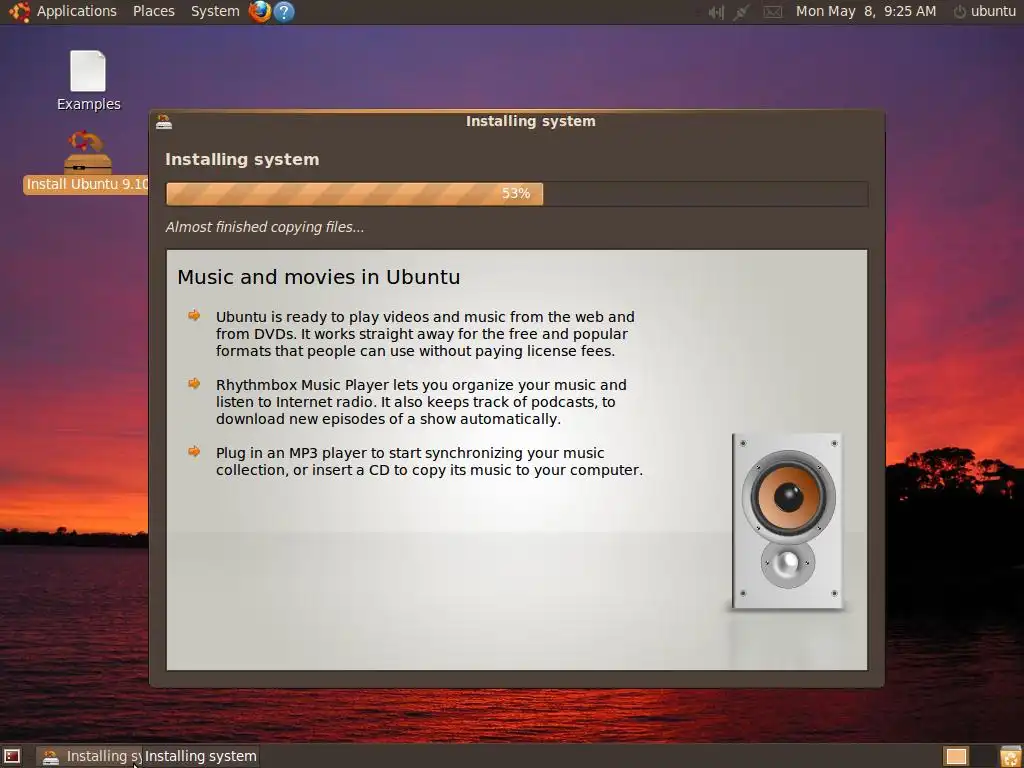Click the arrow bullet beside MP3 player paragraph

(194, 451)
